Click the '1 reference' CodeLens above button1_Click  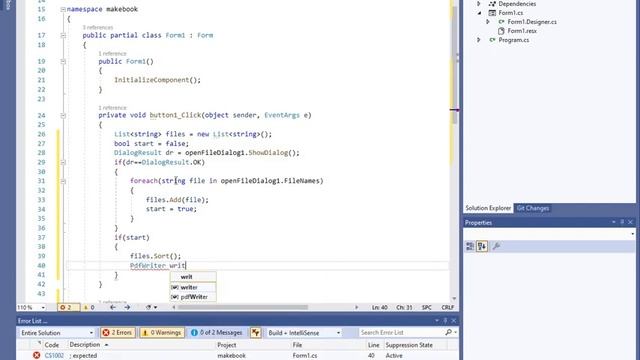(x=112, y=108)
